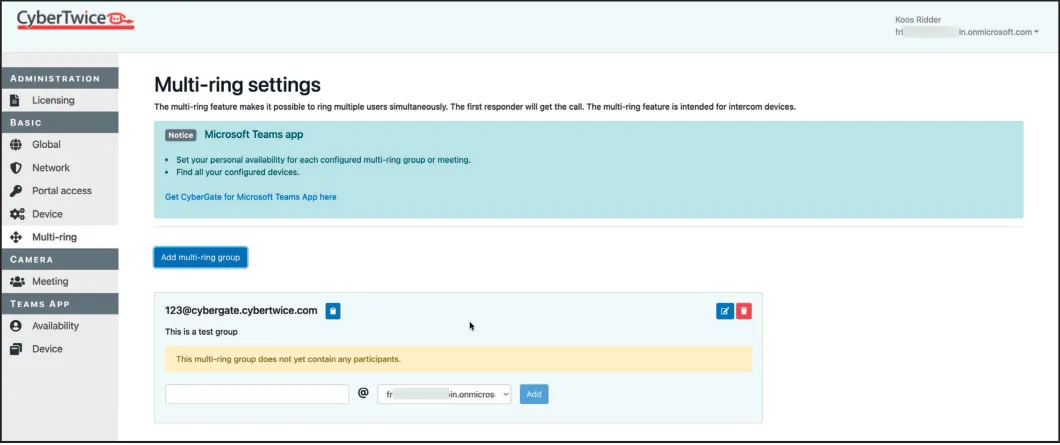
Task: Copy the 123@cybergate address with clipboard icon
Action: click(333, 311)
